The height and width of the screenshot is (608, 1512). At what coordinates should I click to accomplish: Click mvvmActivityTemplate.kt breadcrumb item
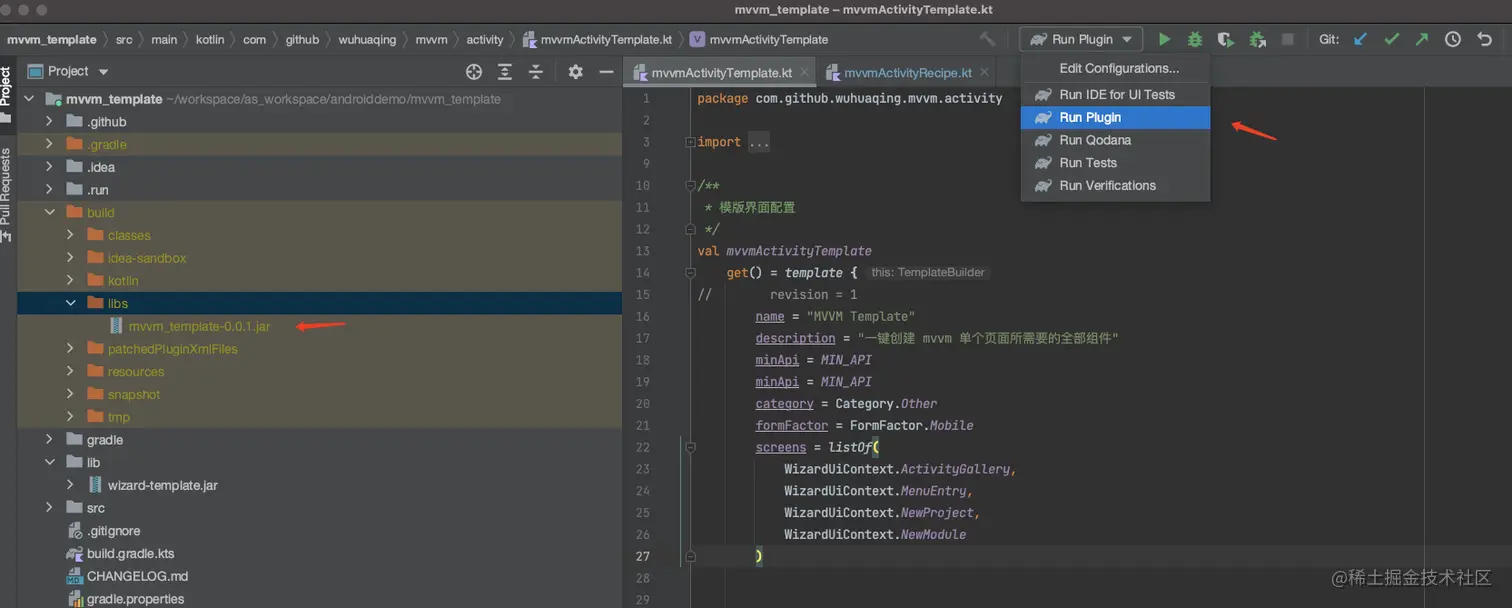[x=598, y=39]
